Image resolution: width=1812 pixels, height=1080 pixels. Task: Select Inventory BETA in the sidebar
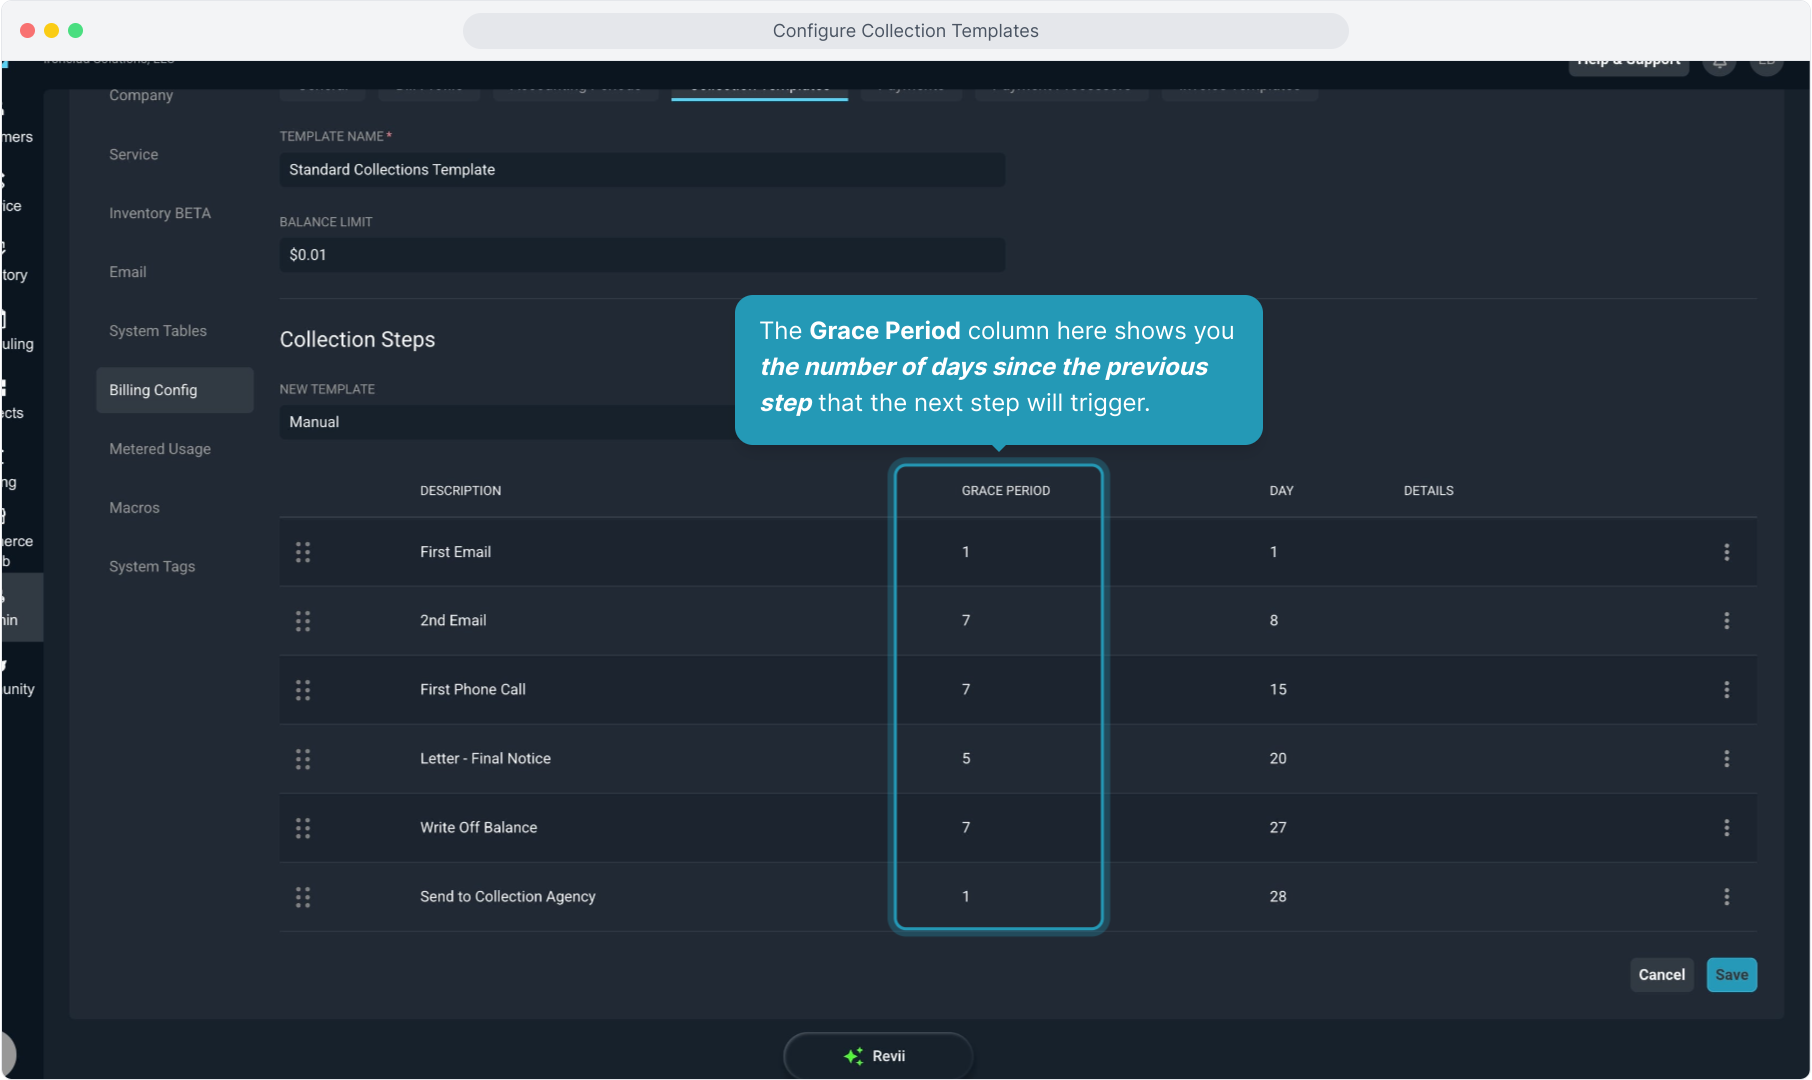(x=160, y=213)
